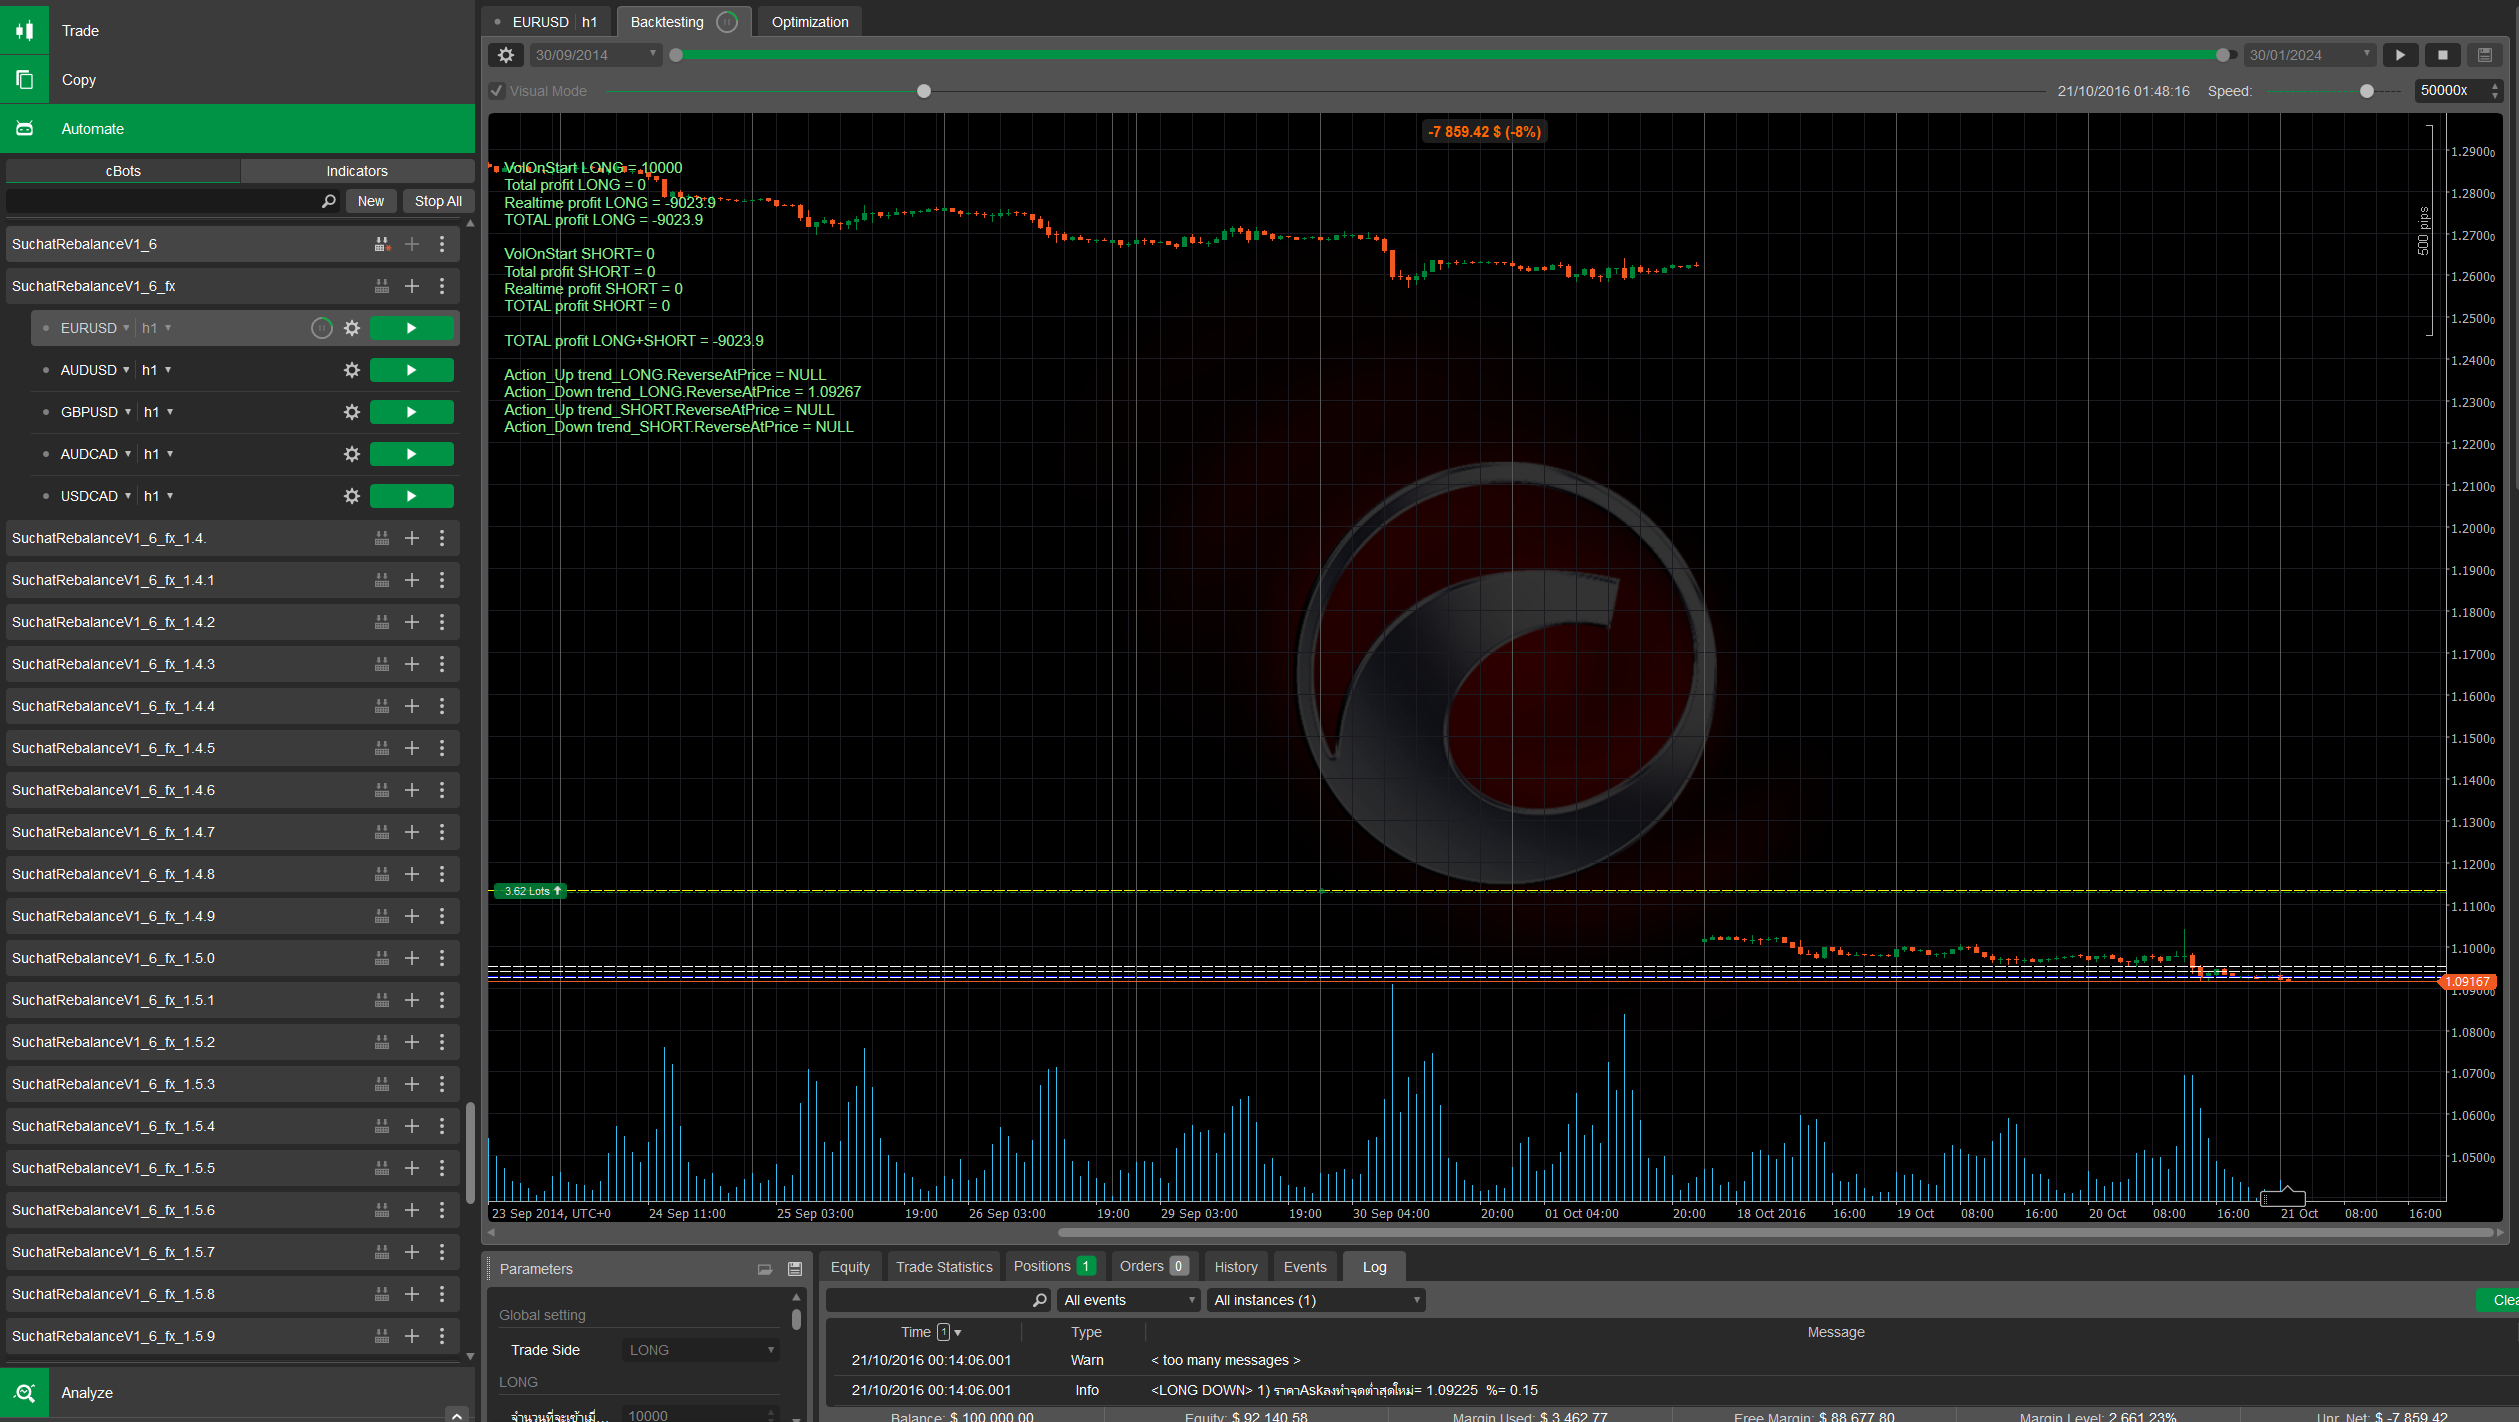Open the Optimization tab
2519x1422 pixels.
(x=810, y=22)
